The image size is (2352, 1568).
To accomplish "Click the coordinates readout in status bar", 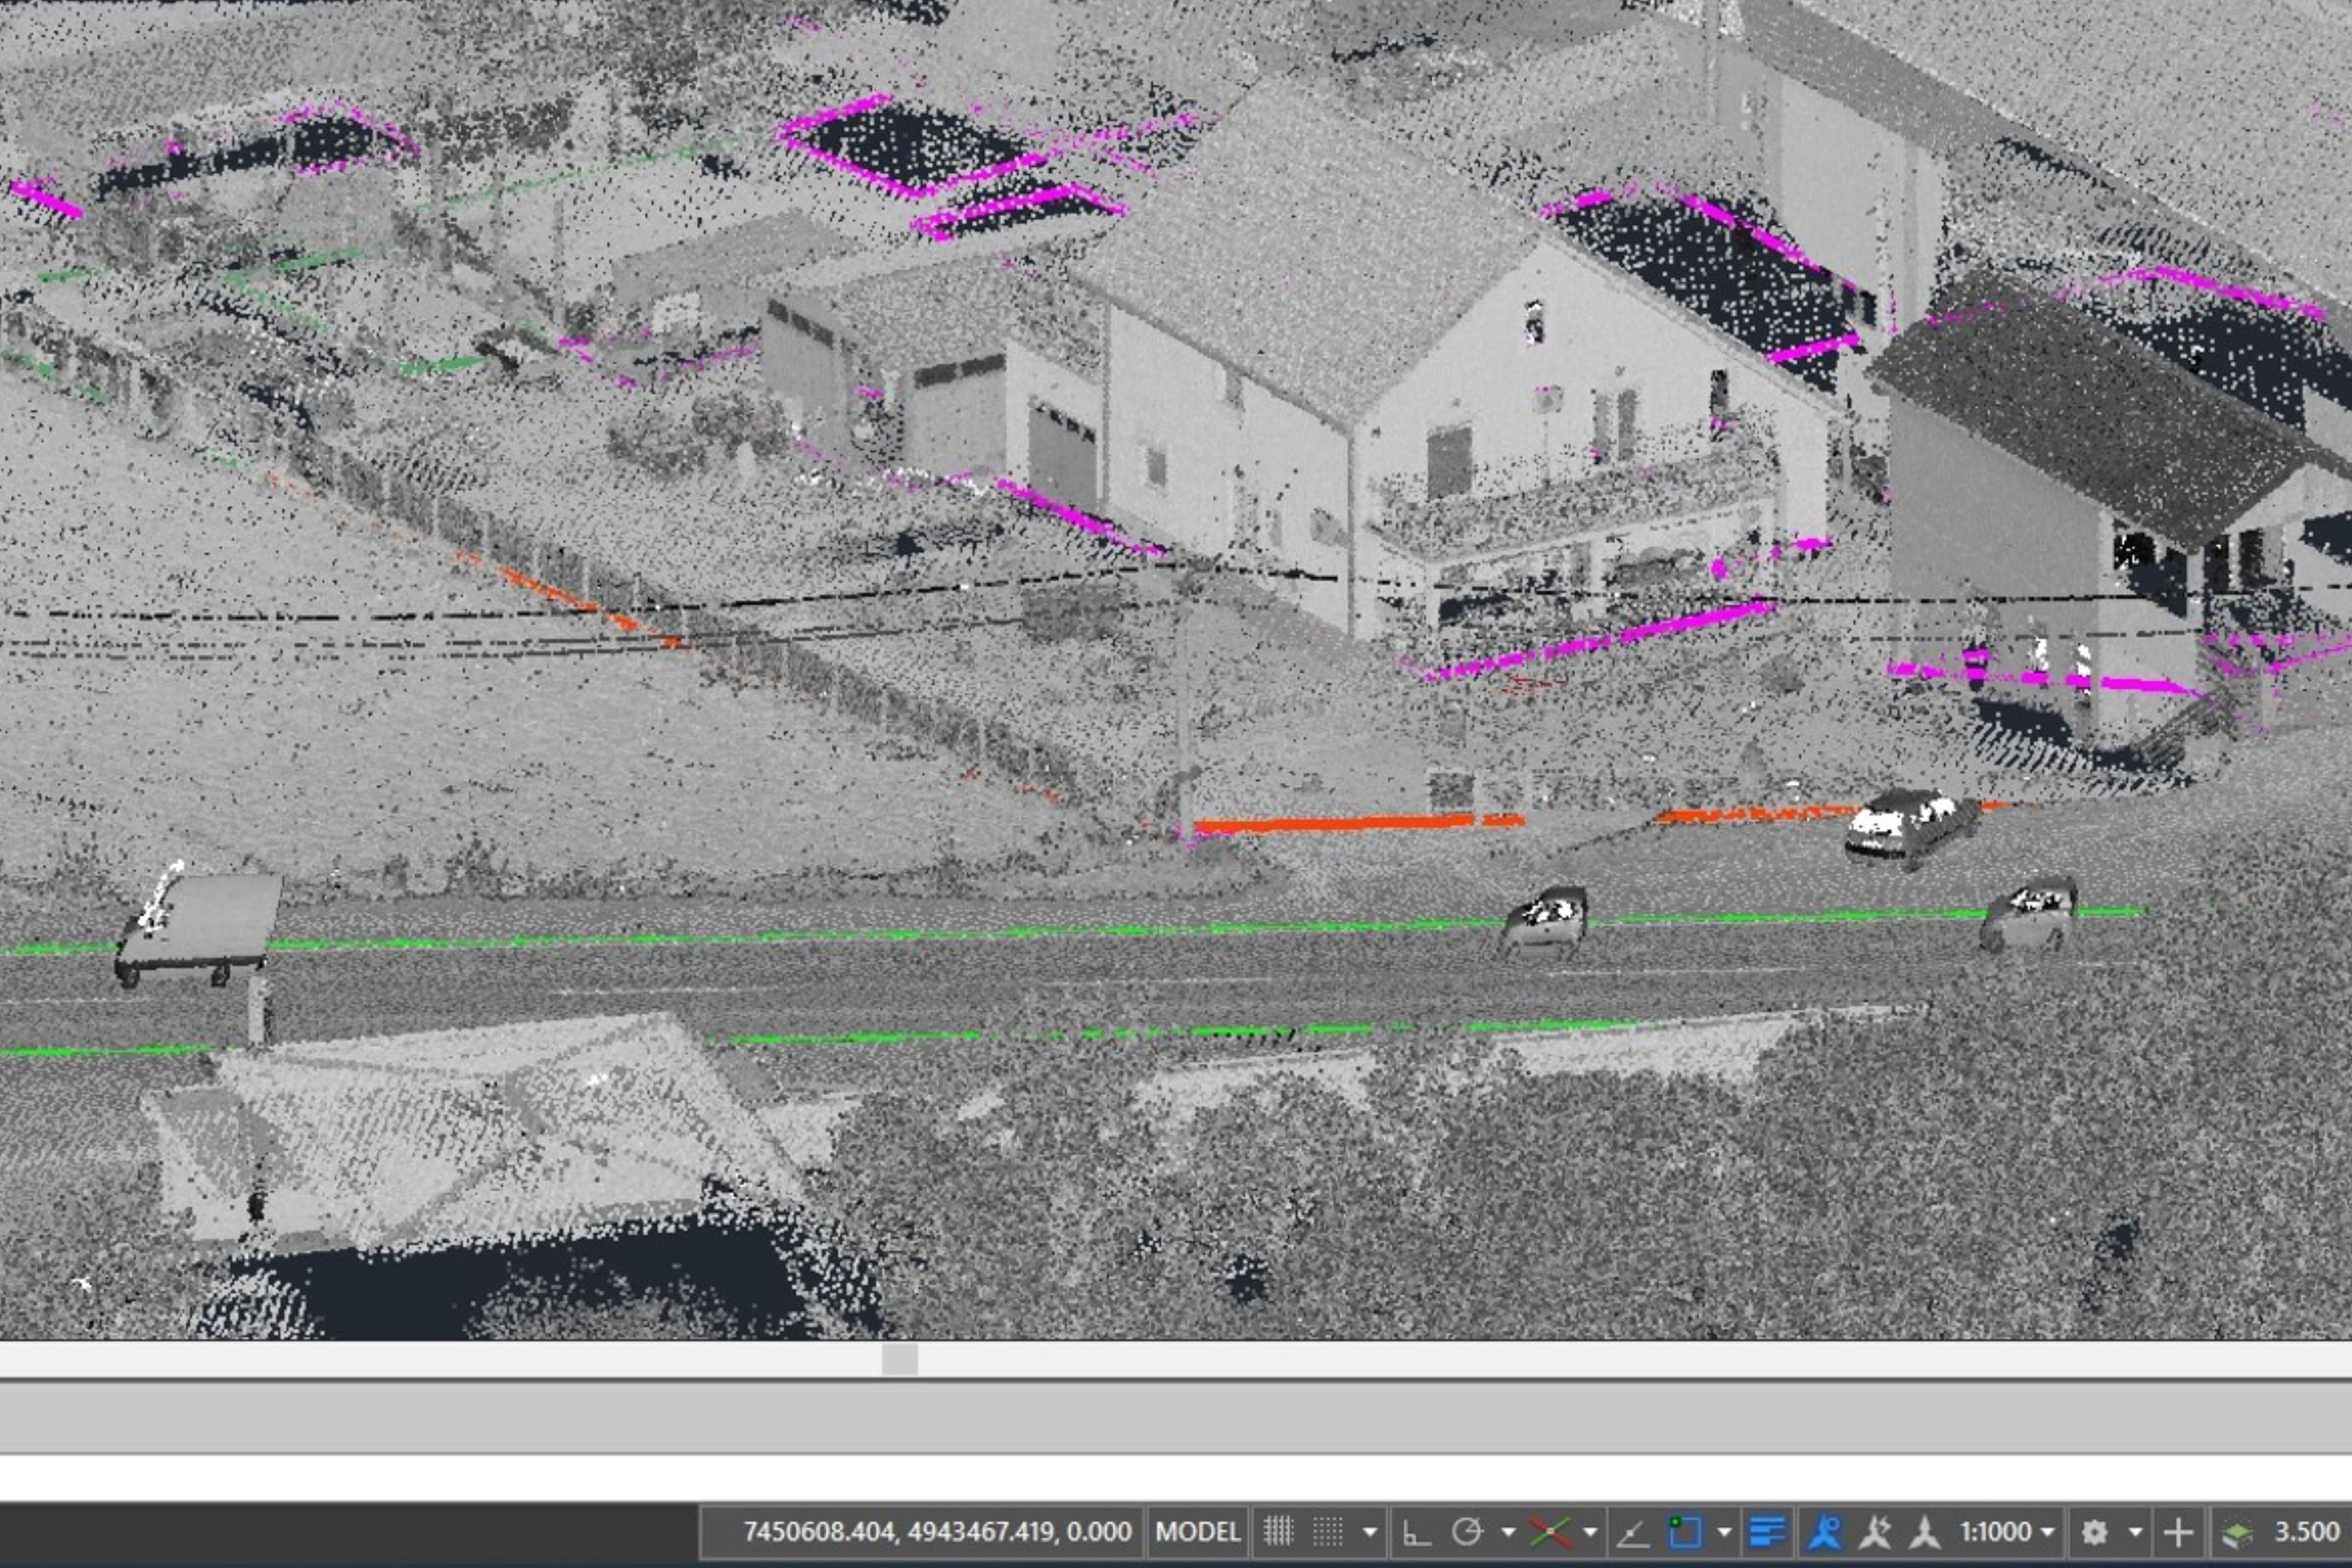I will click(x=937, y=1532).
